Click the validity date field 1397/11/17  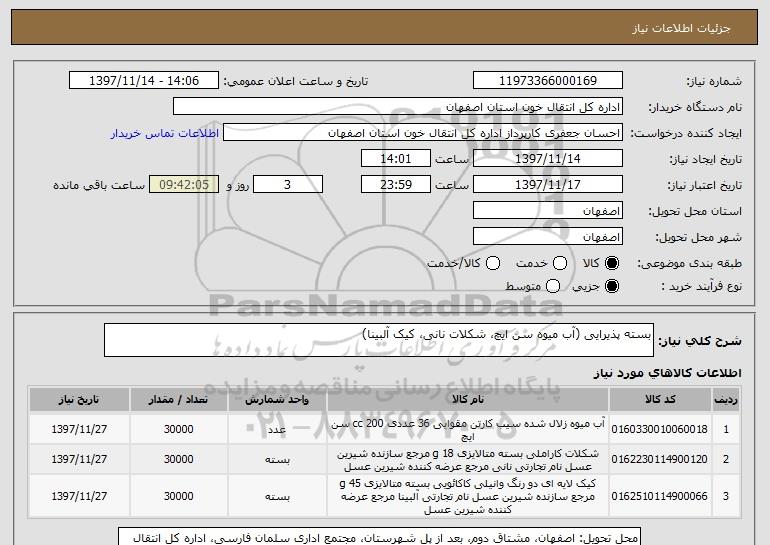click(548, 185)
